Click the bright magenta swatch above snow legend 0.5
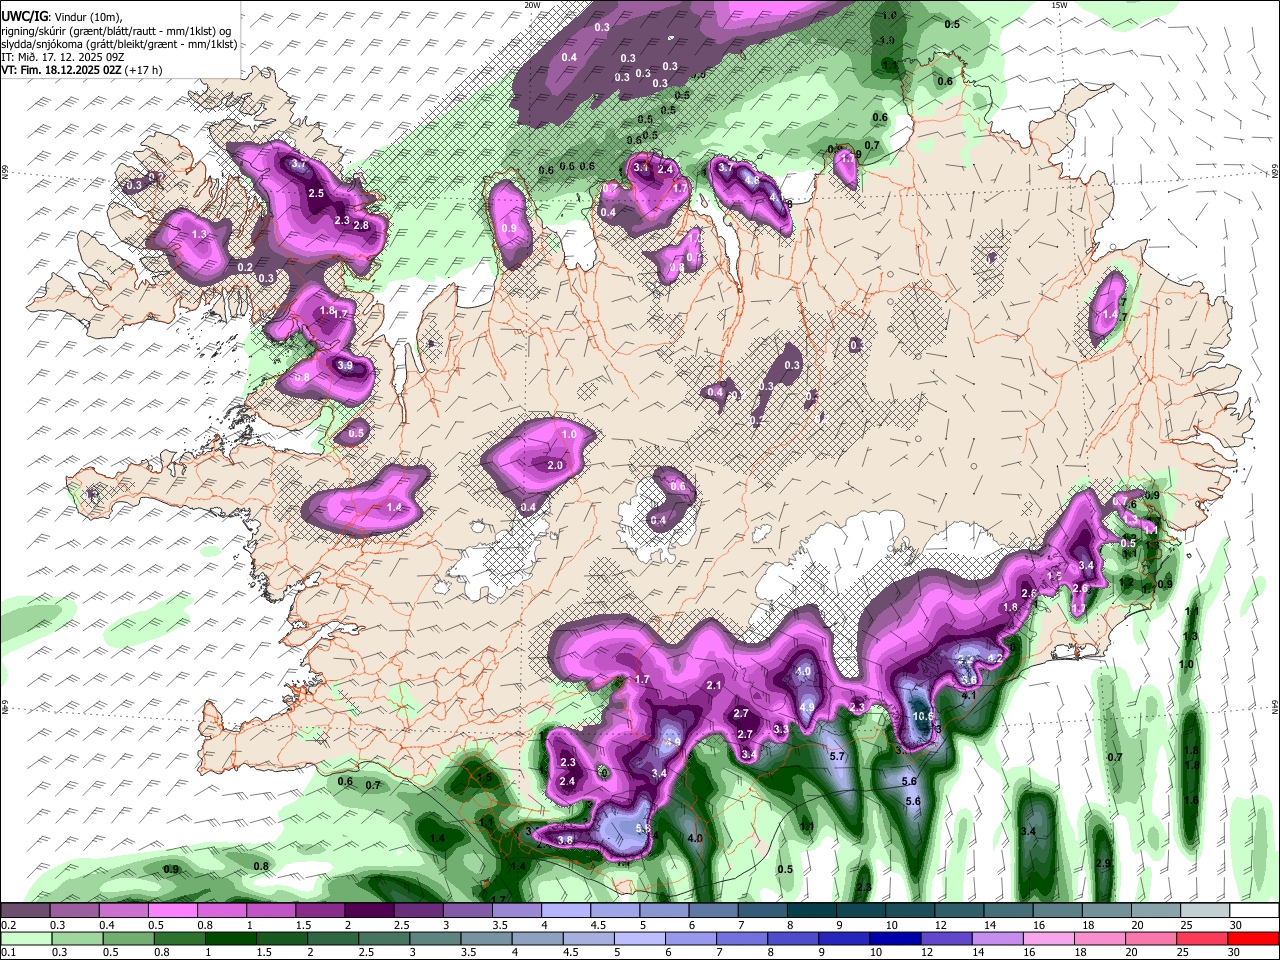This screenshot has height=960, width=1280. [172, 911]
